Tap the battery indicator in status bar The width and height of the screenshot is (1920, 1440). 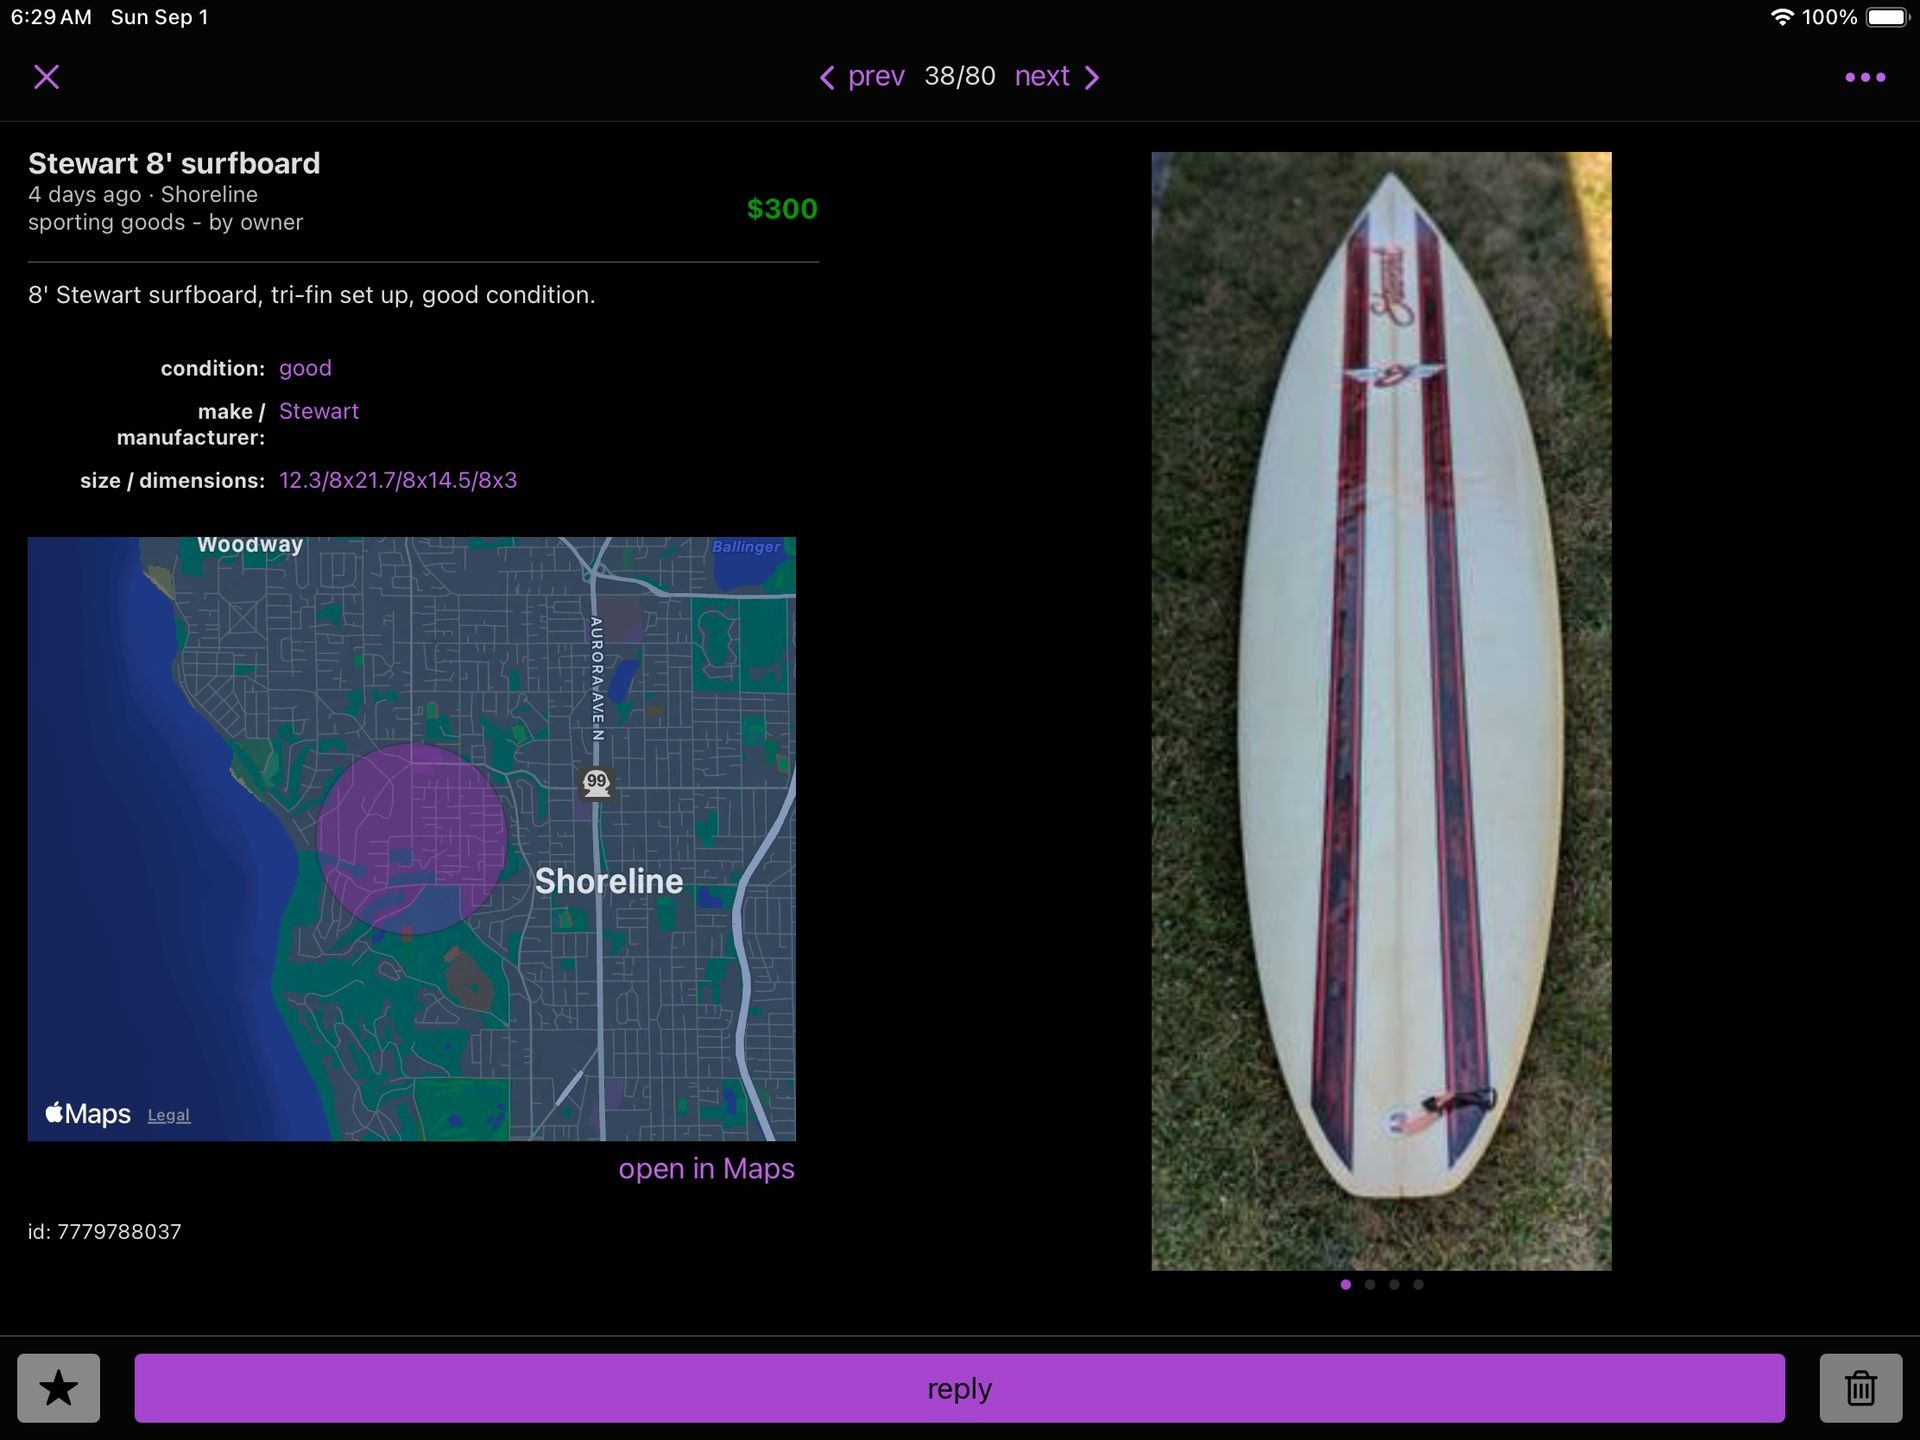pyautogui.click(x=1888, y=17)
